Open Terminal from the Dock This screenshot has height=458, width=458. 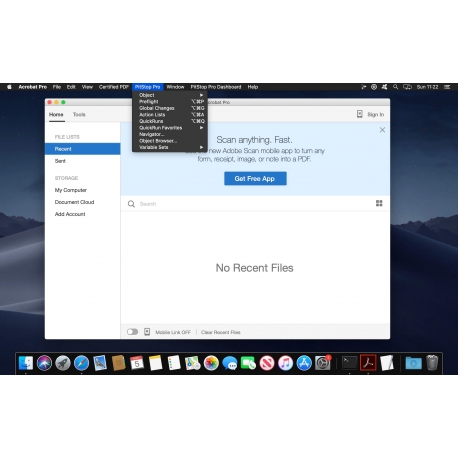click(x=350, y=363)
